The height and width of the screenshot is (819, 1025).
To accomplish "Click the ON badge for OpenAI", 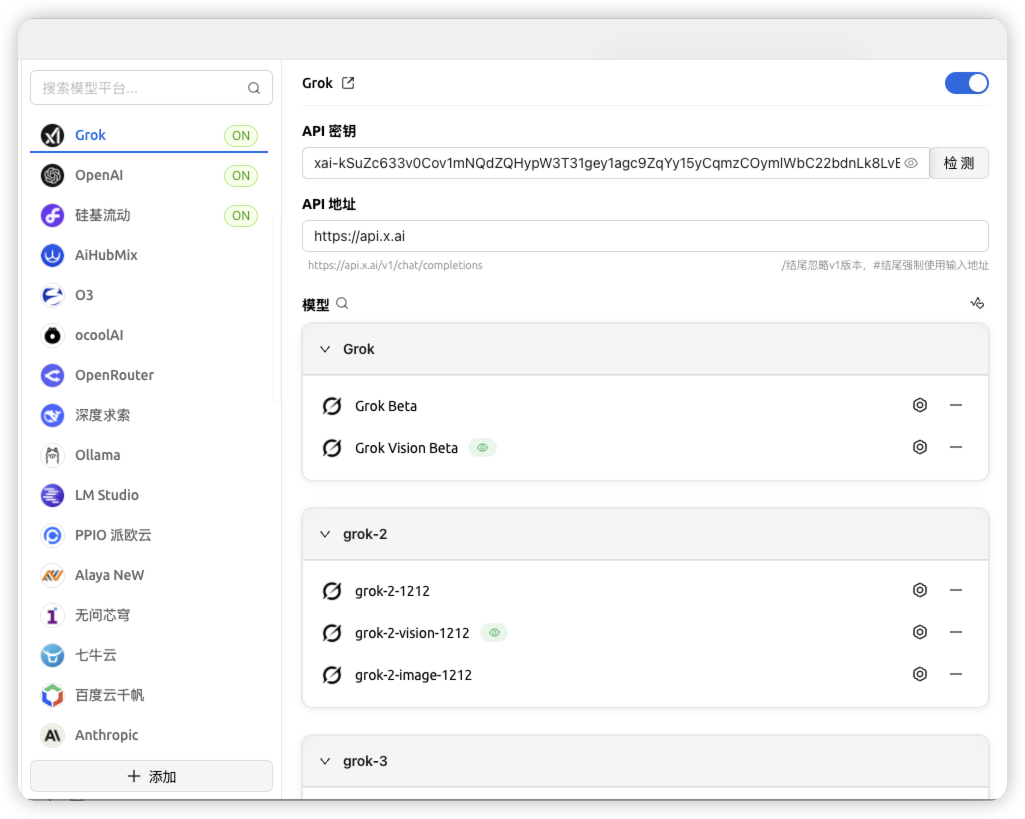I will (241, 175).
